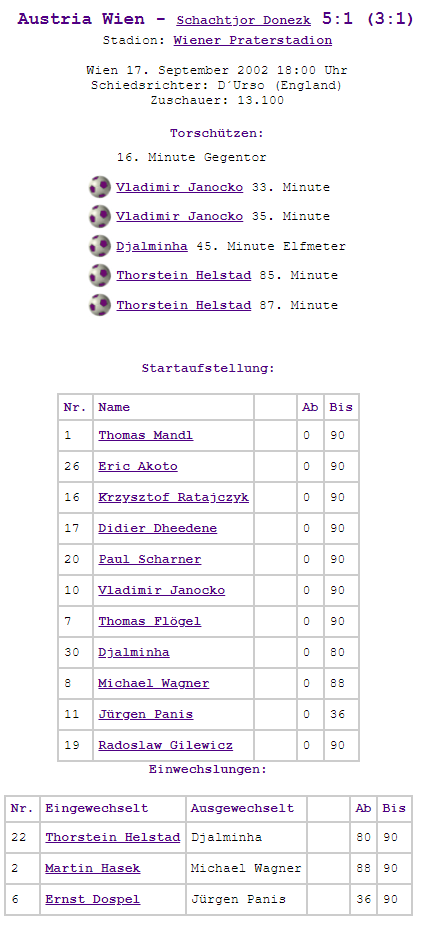Click the soccer ball icon beside the 85. Minute goal
445x937 pixels.
100,275
